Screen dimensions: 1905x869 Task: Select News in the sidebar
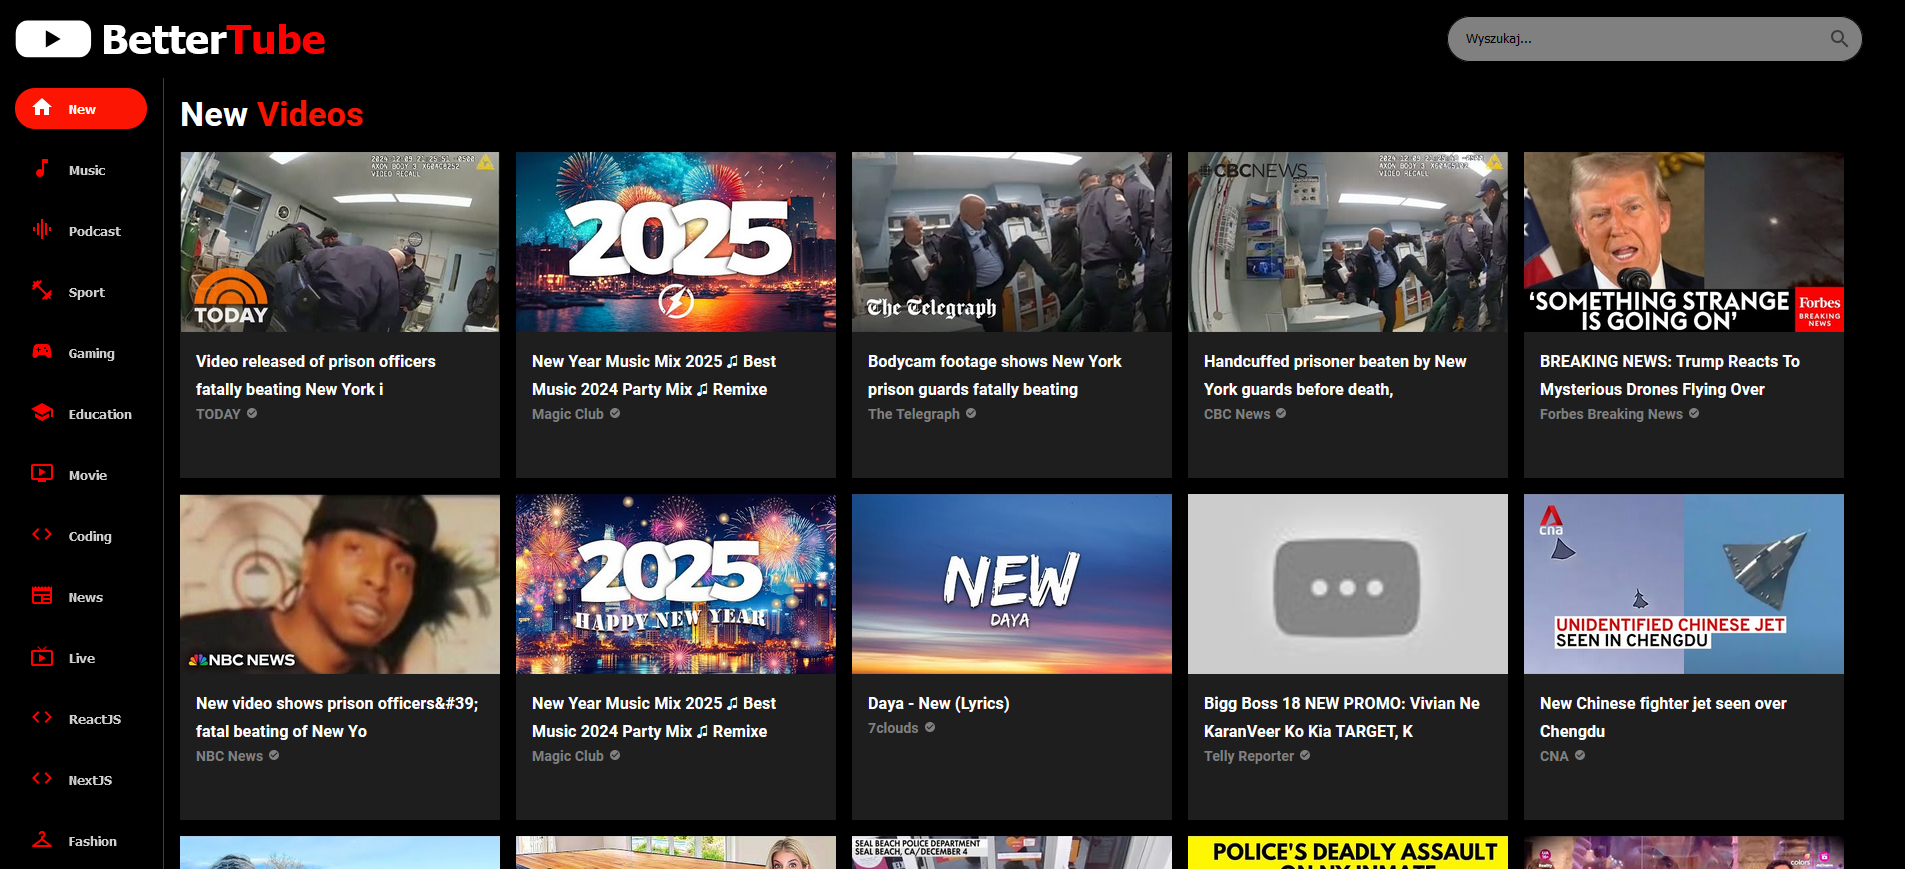(86, 597)
